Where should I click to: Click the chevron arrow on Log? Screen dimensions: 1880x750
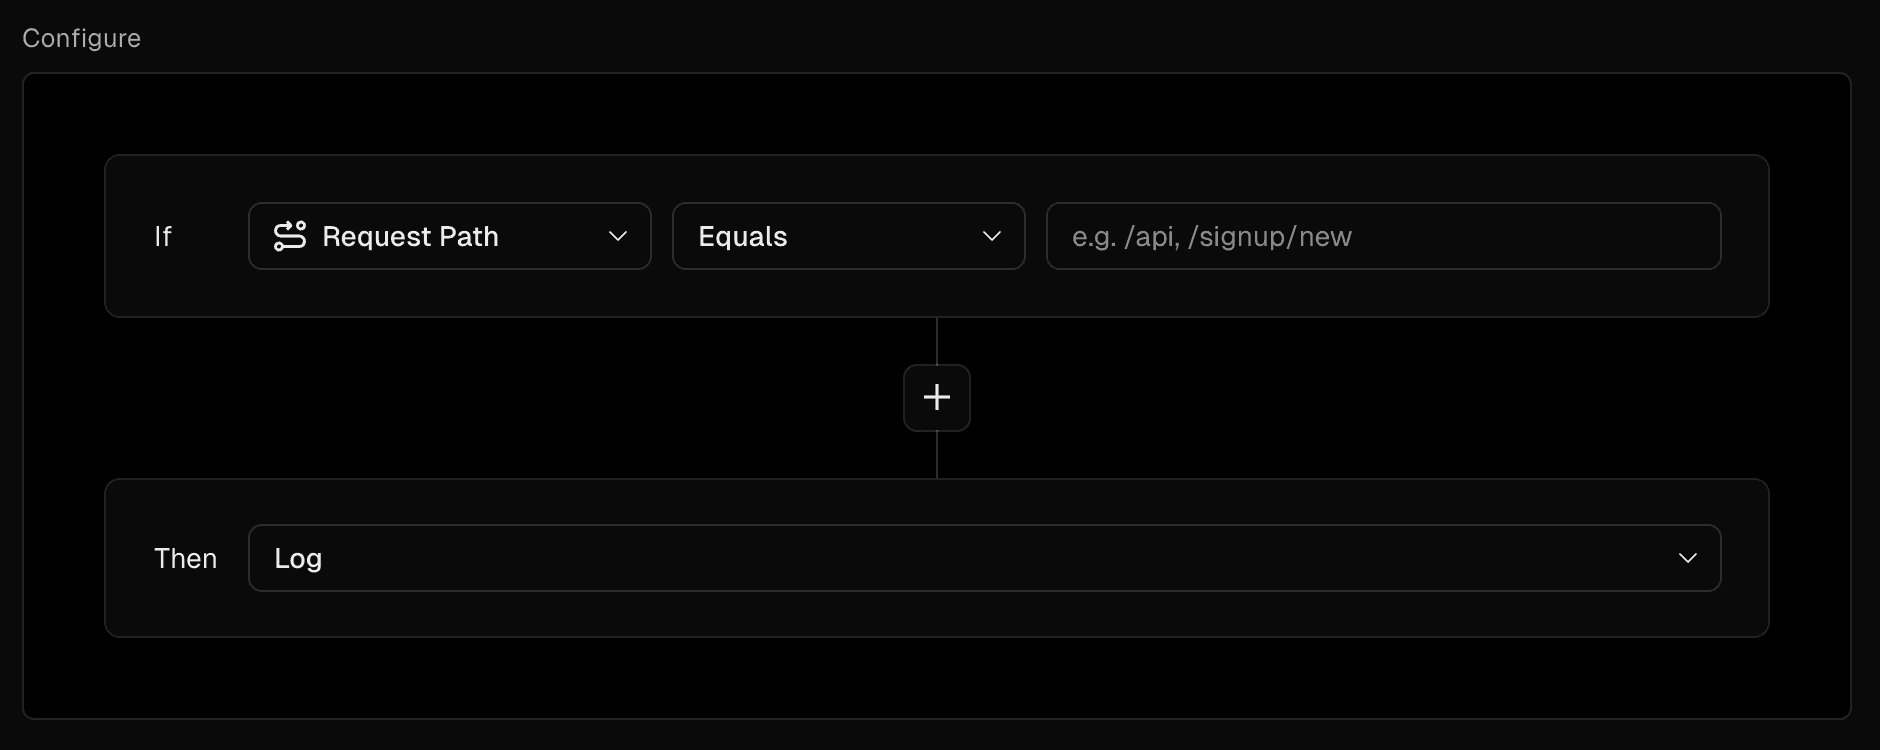coord(1688,558)
